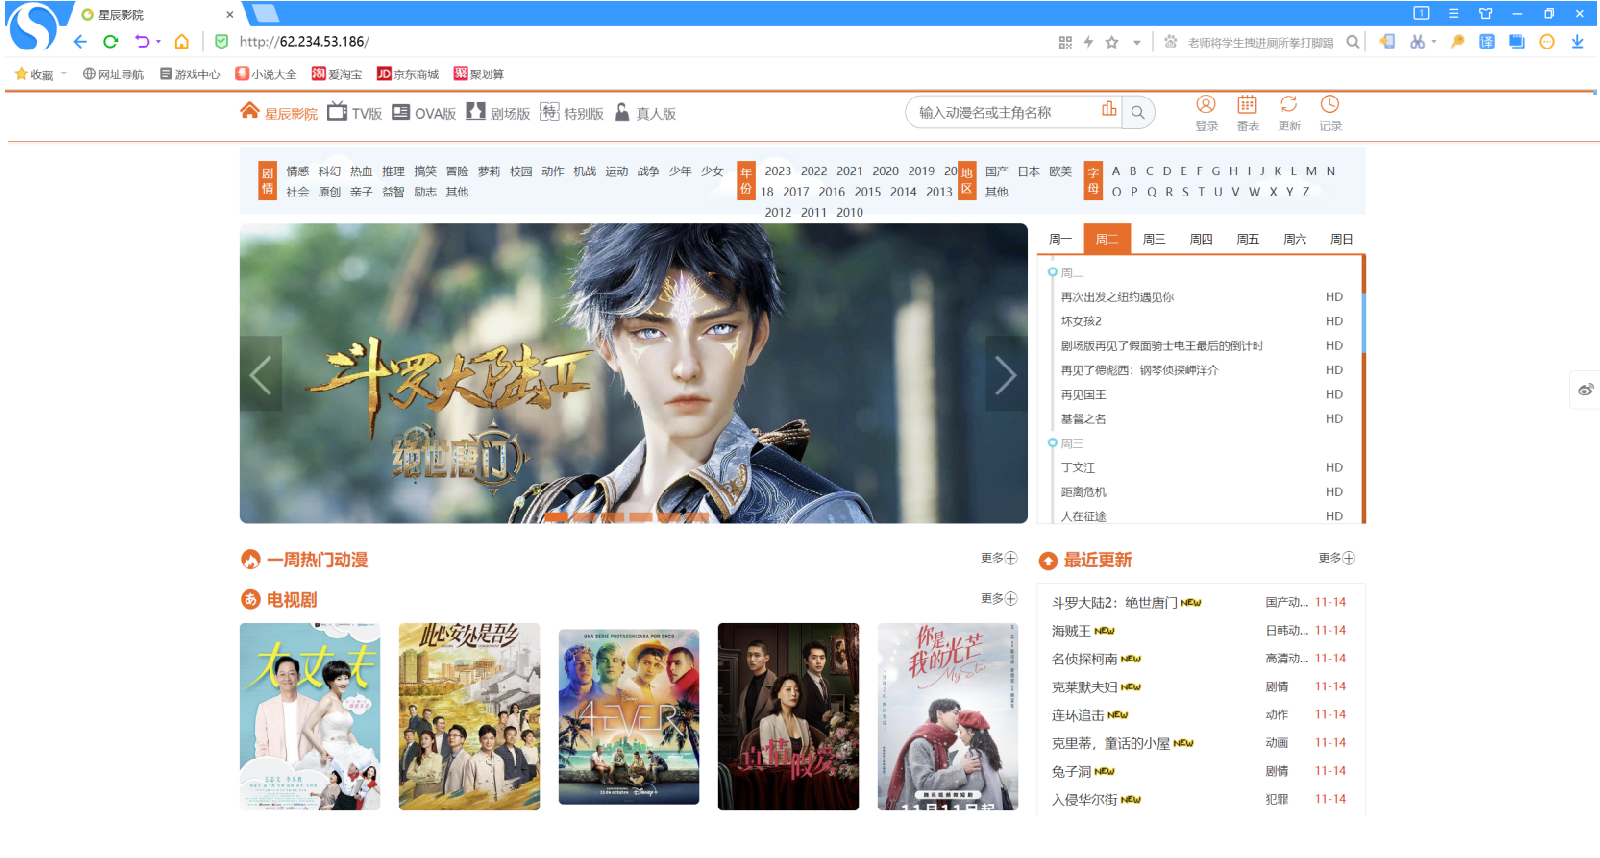
Task: Click the download arrow icon
Action: [1577, 42]
